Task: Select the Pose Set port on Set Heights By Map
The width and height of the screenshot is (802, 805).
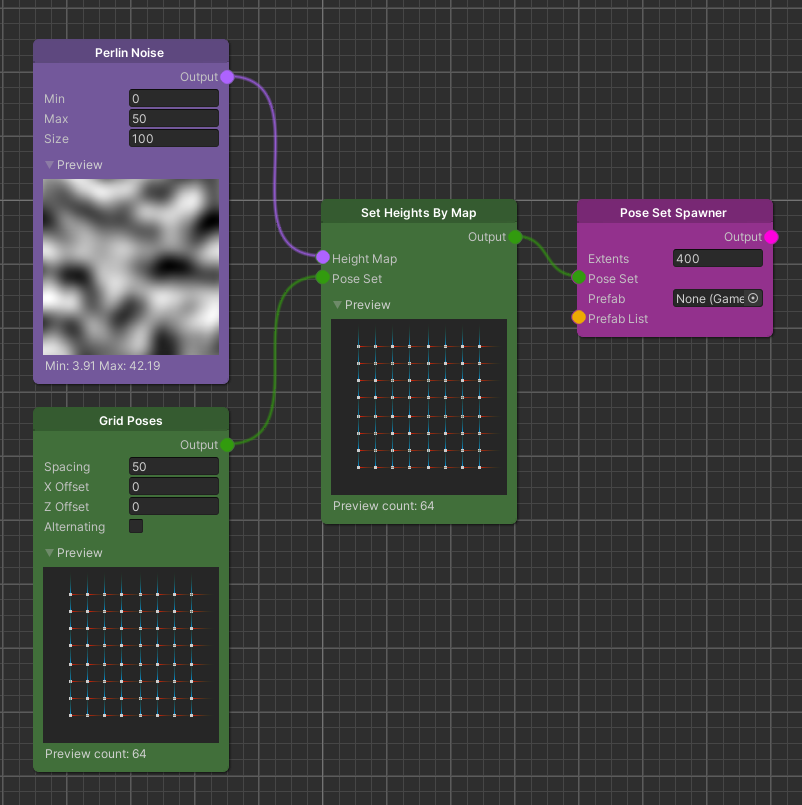Action: pyautogui.click(x=323, y=278)
